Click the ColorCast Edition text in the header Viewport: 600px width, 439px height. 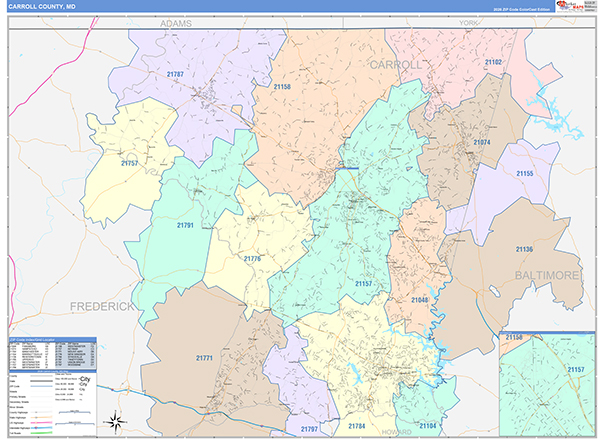click(521, 10)
